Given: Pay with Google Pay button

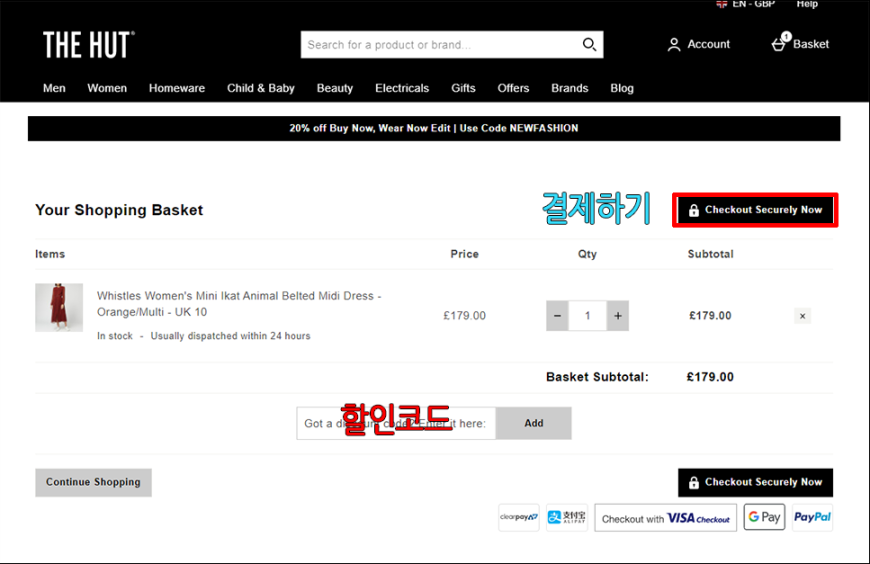Looking at the screenshot, I should click(765, 517).
